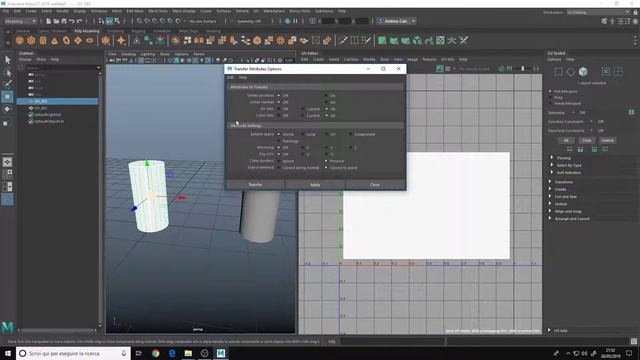This screenshot has width=640, height=360.
Task: Click the Save Scene icon
Action: point(64,21)
